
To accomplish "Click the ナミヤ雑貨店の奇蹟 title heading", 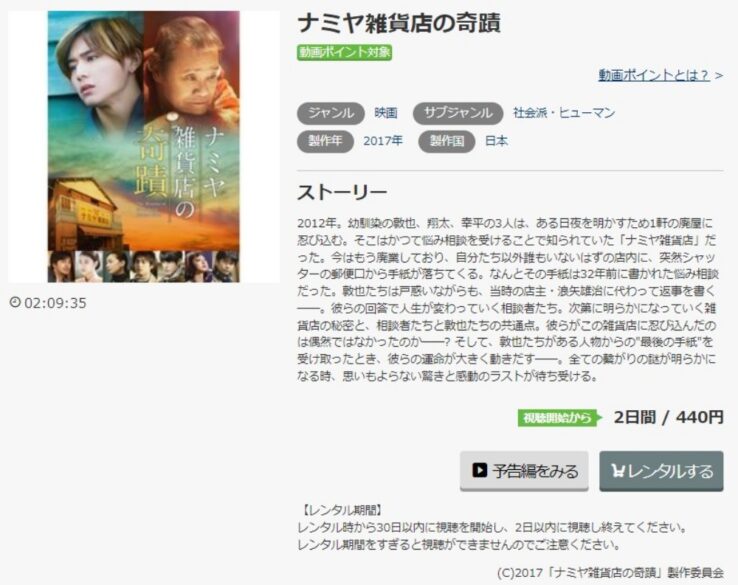I will point(399,23).
